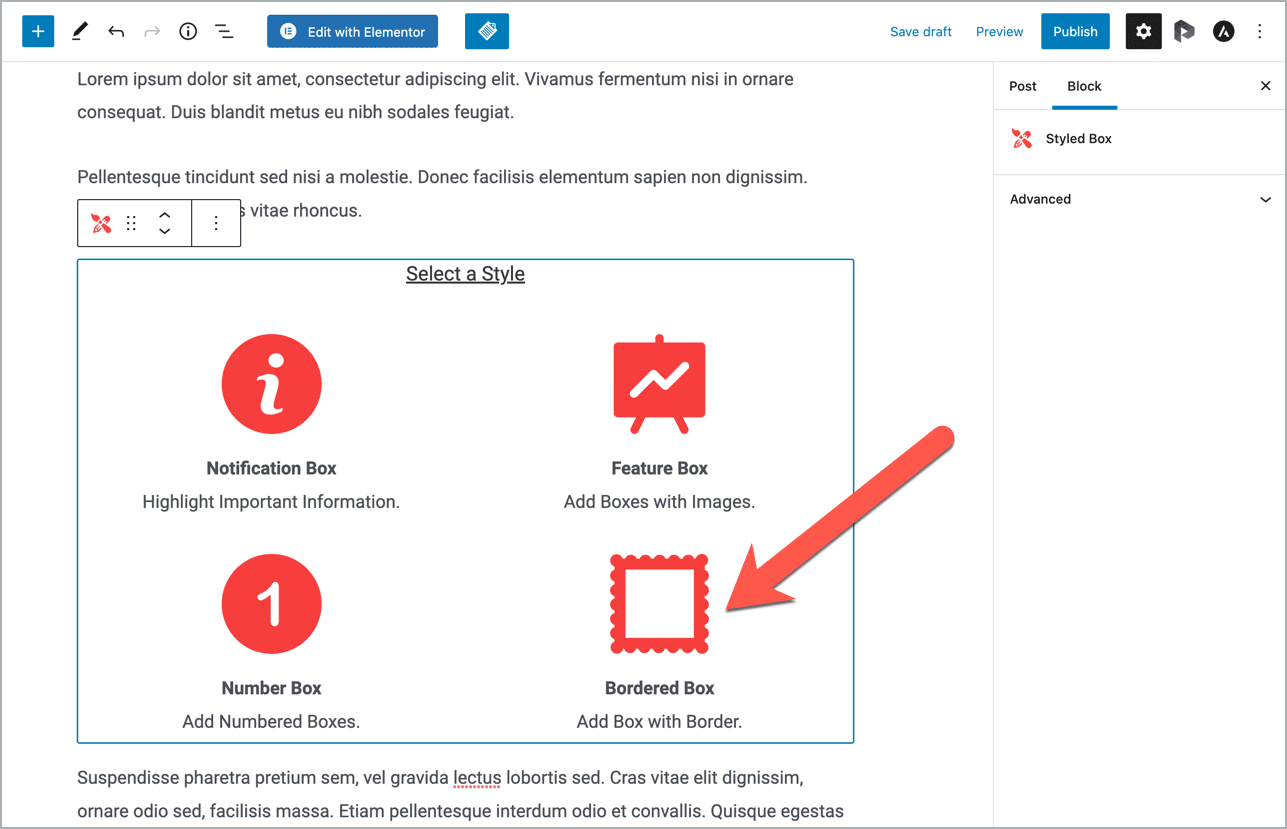
Task: Switch to the Block tab
Action: coord(1084,86)
